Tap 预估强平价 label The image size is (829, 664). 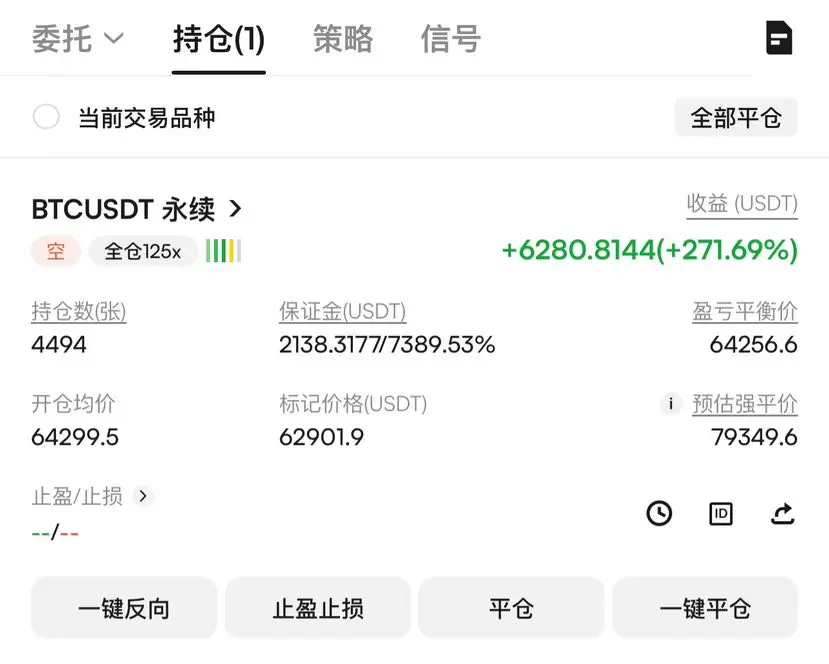click(745, 404)
